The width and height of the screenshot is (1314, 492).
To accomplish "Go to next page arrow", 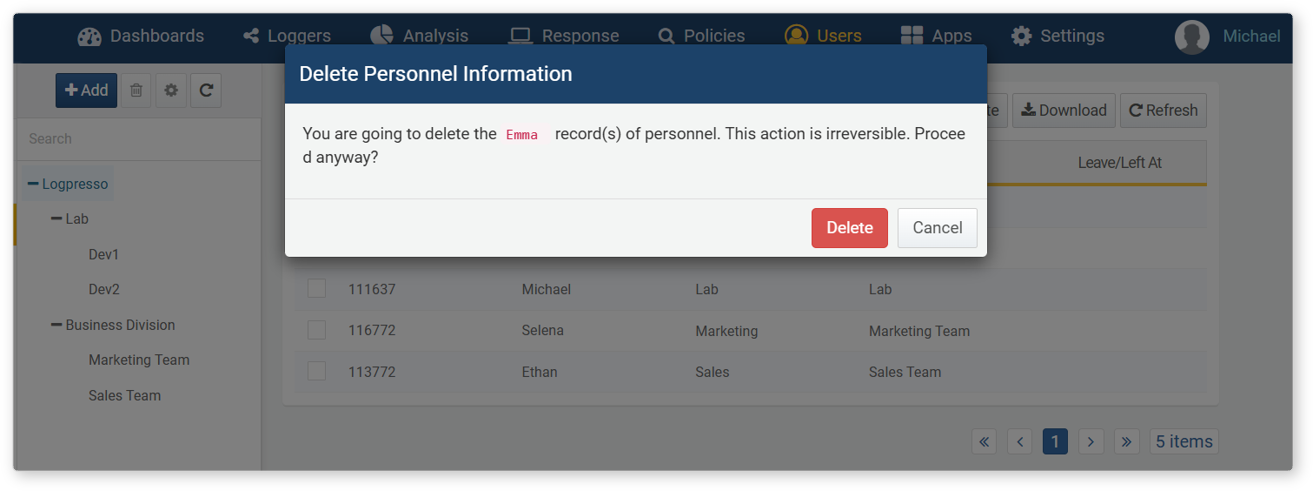I will click(x=1091, y=441).
